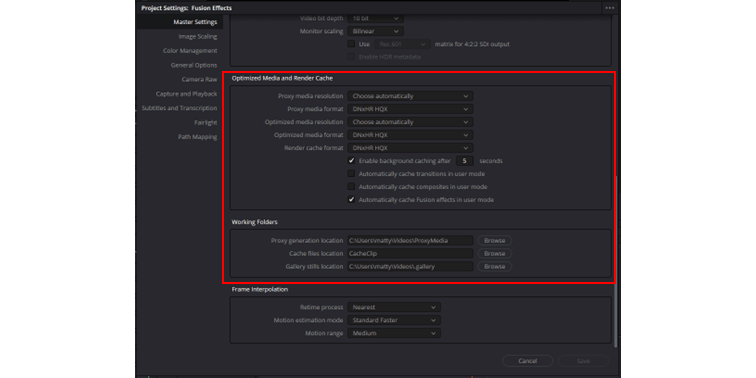Enable Automatically cache composites in user mode

coord(351,187)
